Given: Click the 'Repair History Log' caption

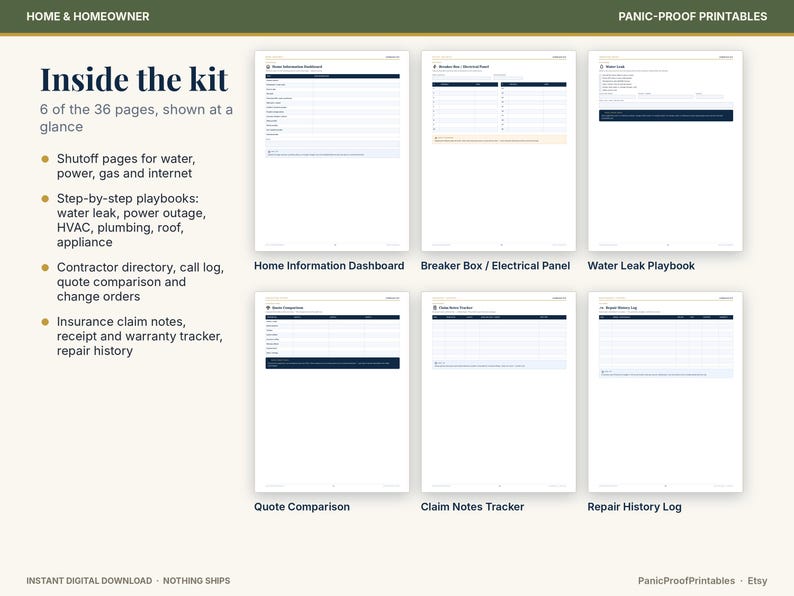Looking at the screenshot, I should (634, 507).
